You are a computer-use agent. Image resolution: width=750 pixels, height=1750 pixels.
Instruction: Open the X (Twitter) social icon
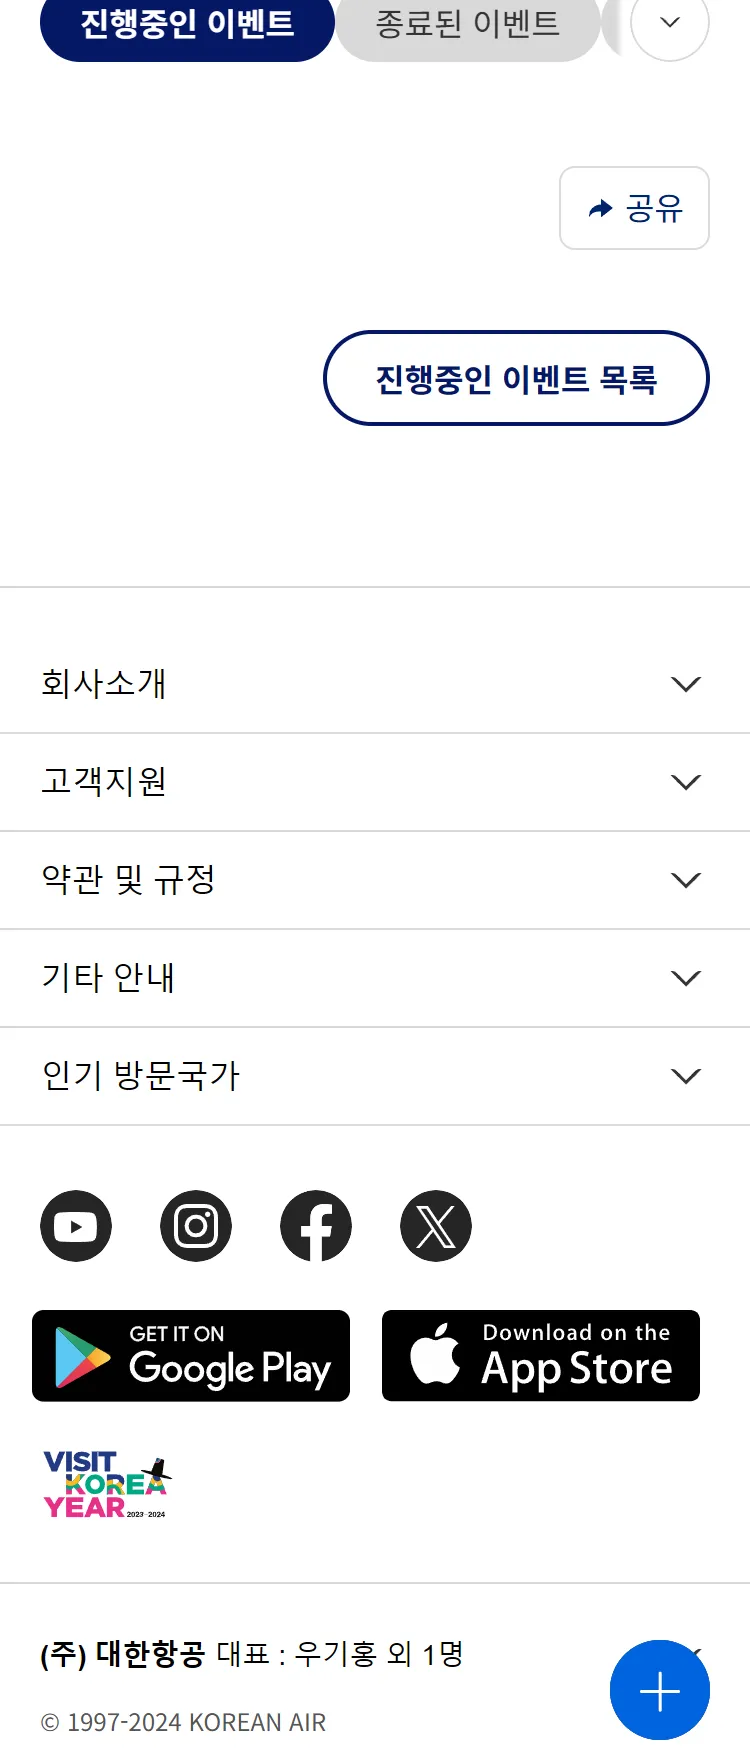click(x=436, y=1226)
